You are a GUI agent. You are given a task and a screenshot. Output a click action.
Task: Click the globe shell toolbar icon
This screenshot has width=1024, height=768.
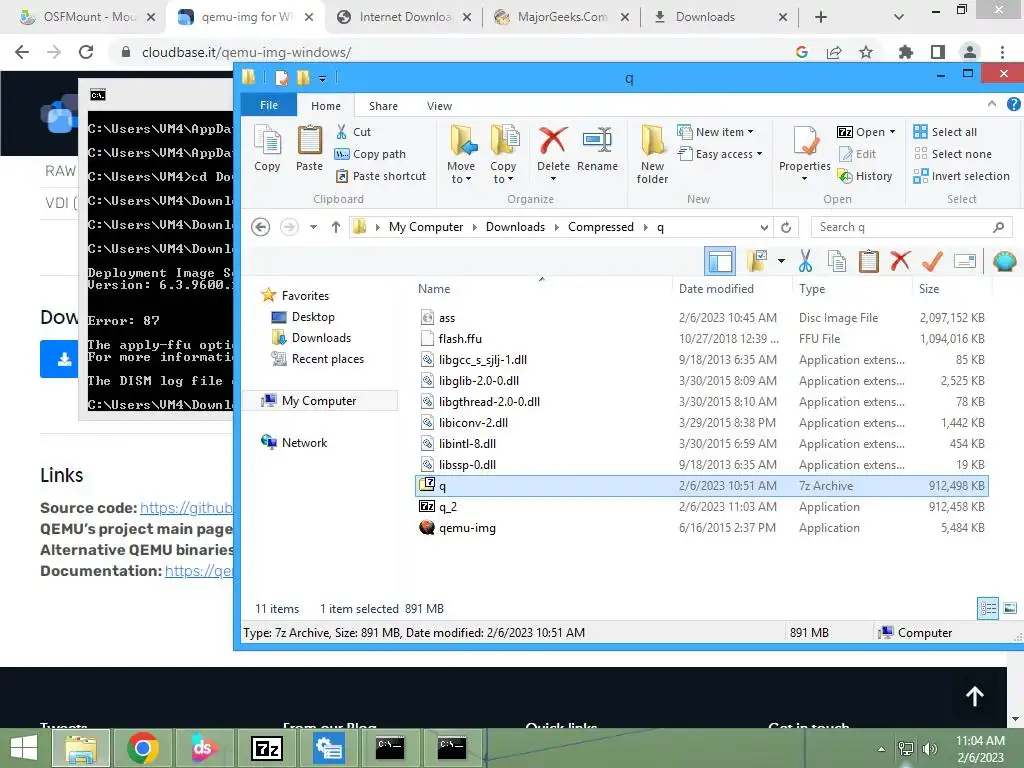[1004, 261]
